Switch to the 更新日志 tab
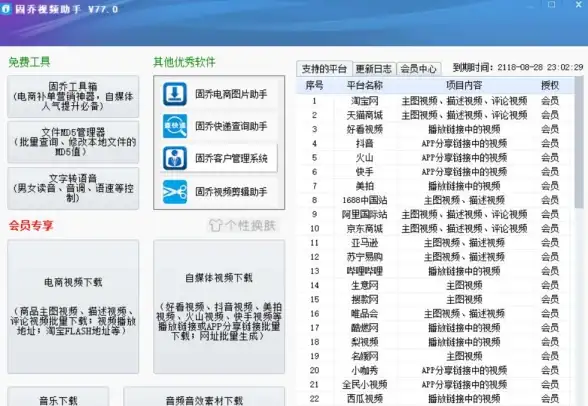The width and height of the screenshot is (588, 406). coord(374,69)
